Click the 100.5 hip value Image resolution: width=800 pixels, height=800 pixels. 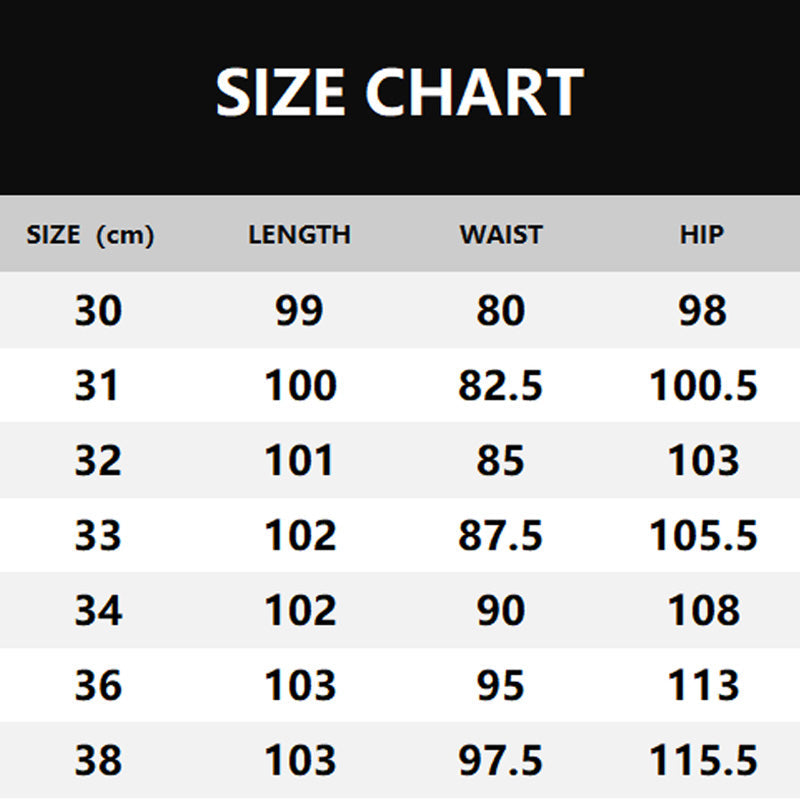[x=703, y=385]
